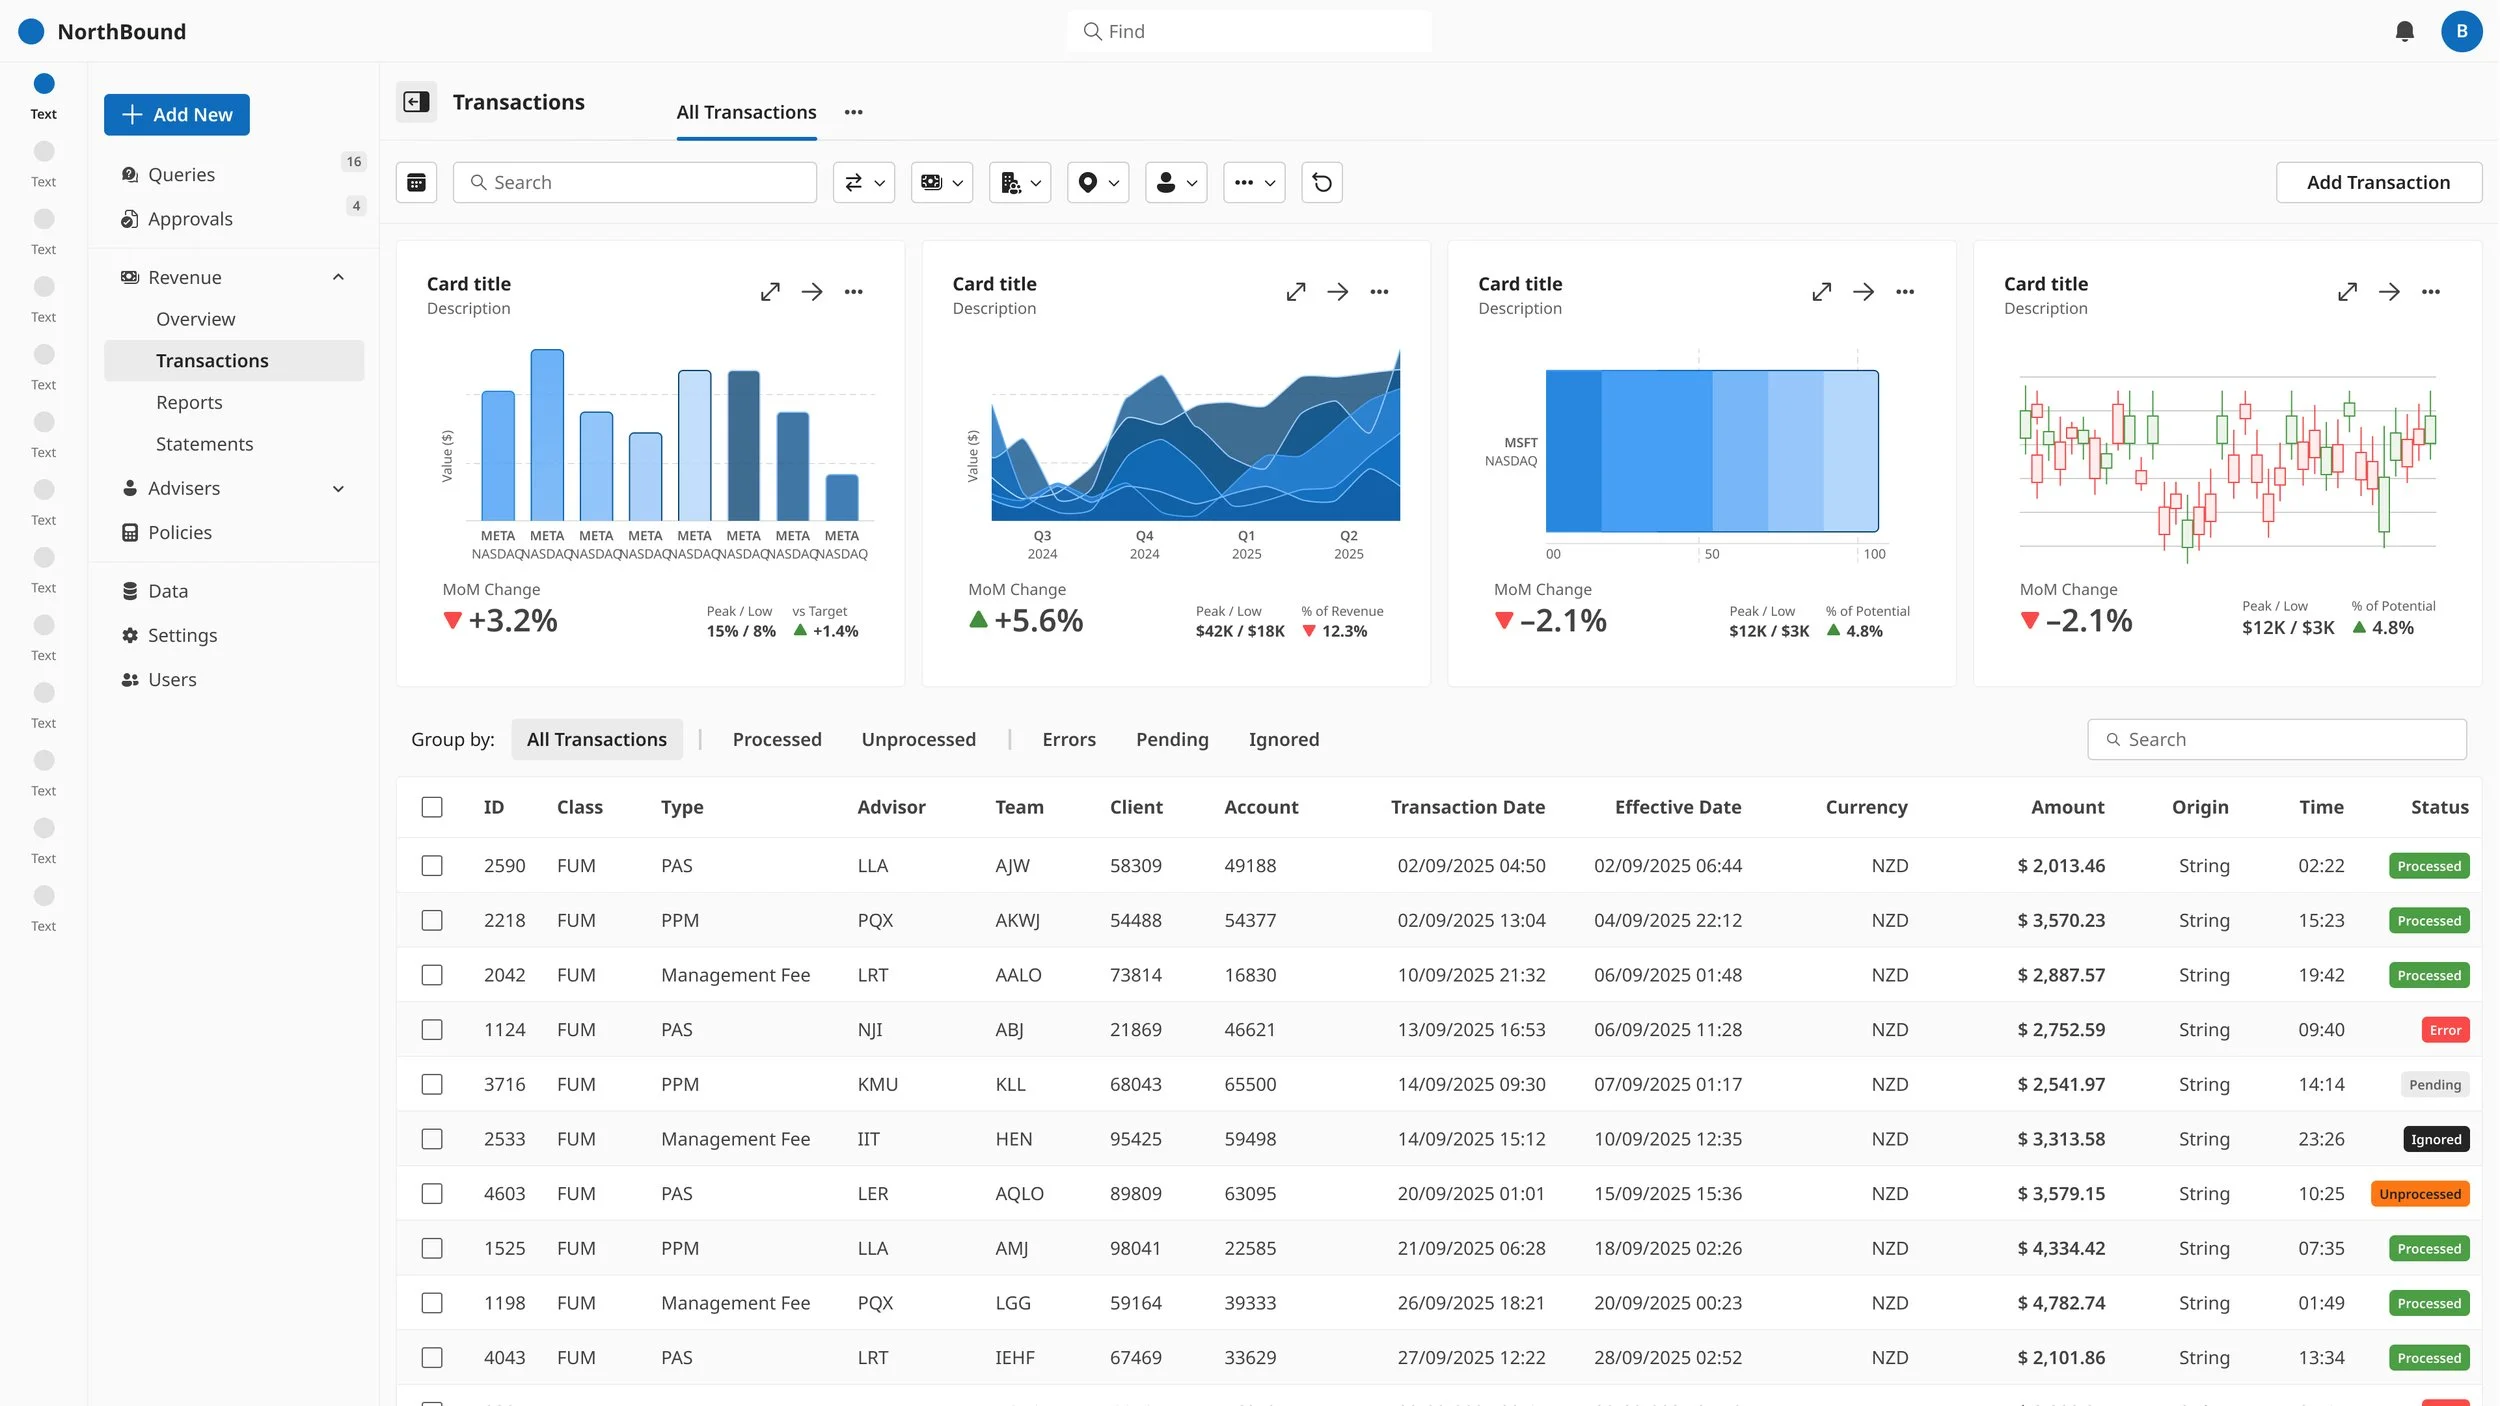Collapse the Revenue section
This screenshot has width=2500, height=1406.
tap(338, 277)
